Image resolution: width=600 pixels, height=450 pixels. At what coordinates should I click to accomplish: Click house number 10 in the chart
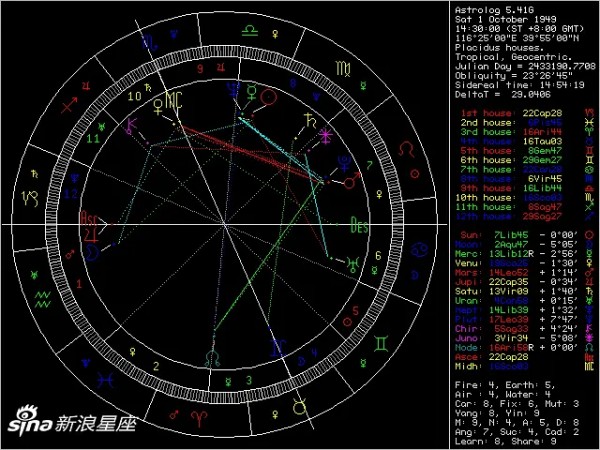pos(134,96)
